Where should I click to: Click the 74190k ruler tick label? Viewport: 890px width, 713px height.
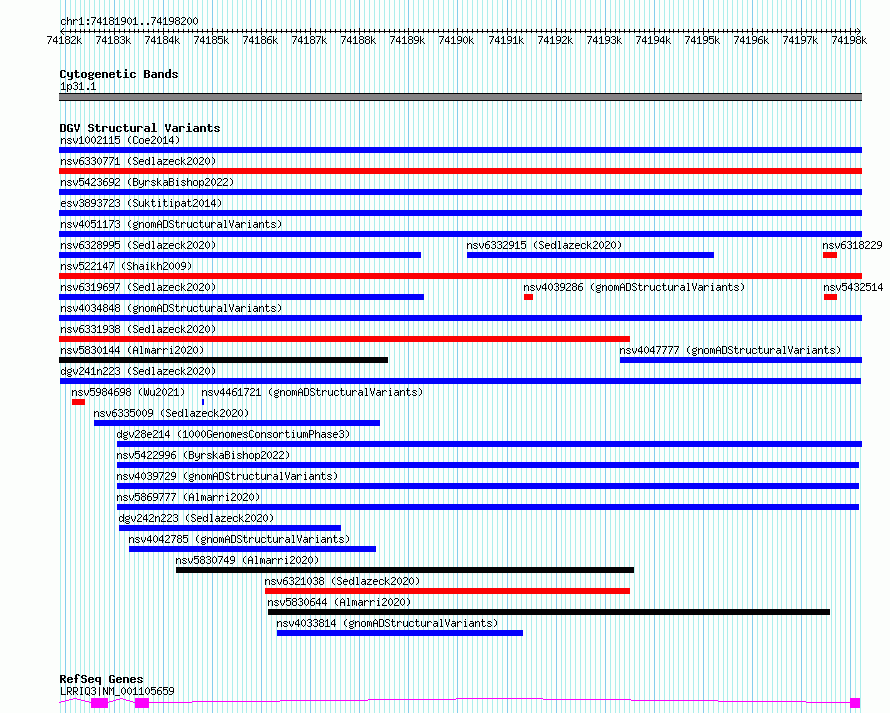coord(456,40)
